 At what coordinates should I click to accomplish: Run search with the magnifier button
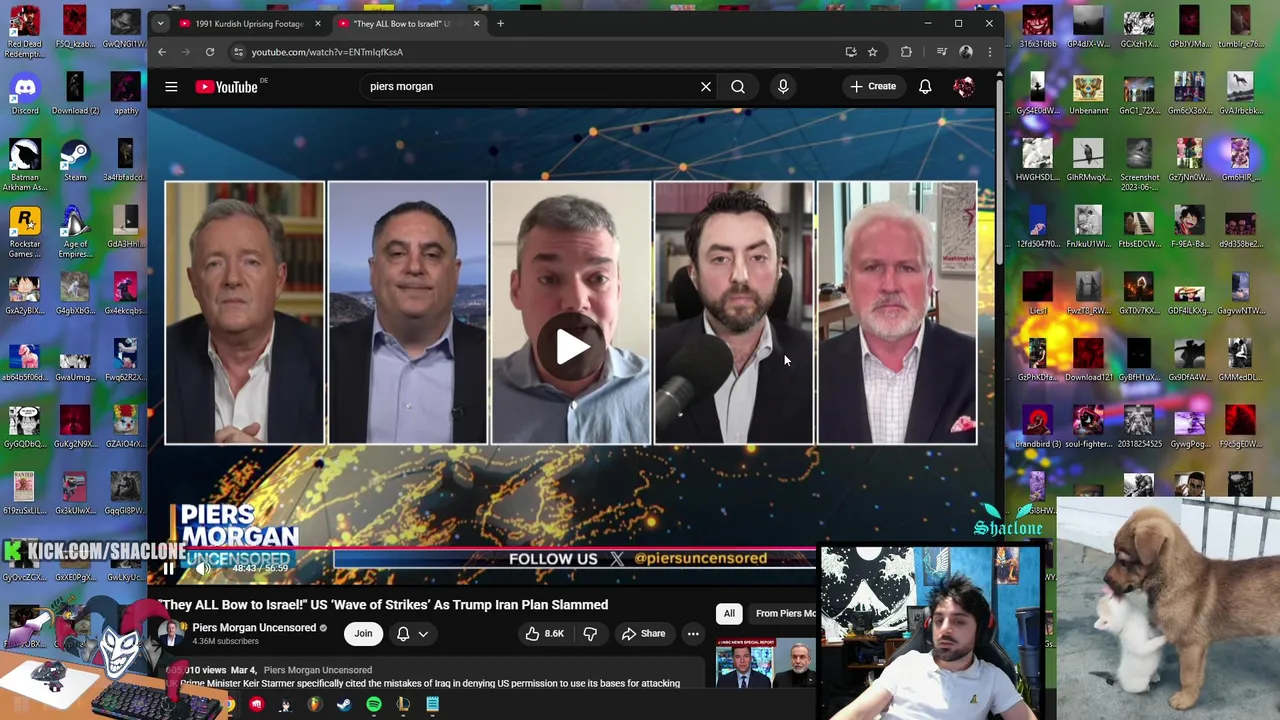pyautogui.click(x=738, y=87)
